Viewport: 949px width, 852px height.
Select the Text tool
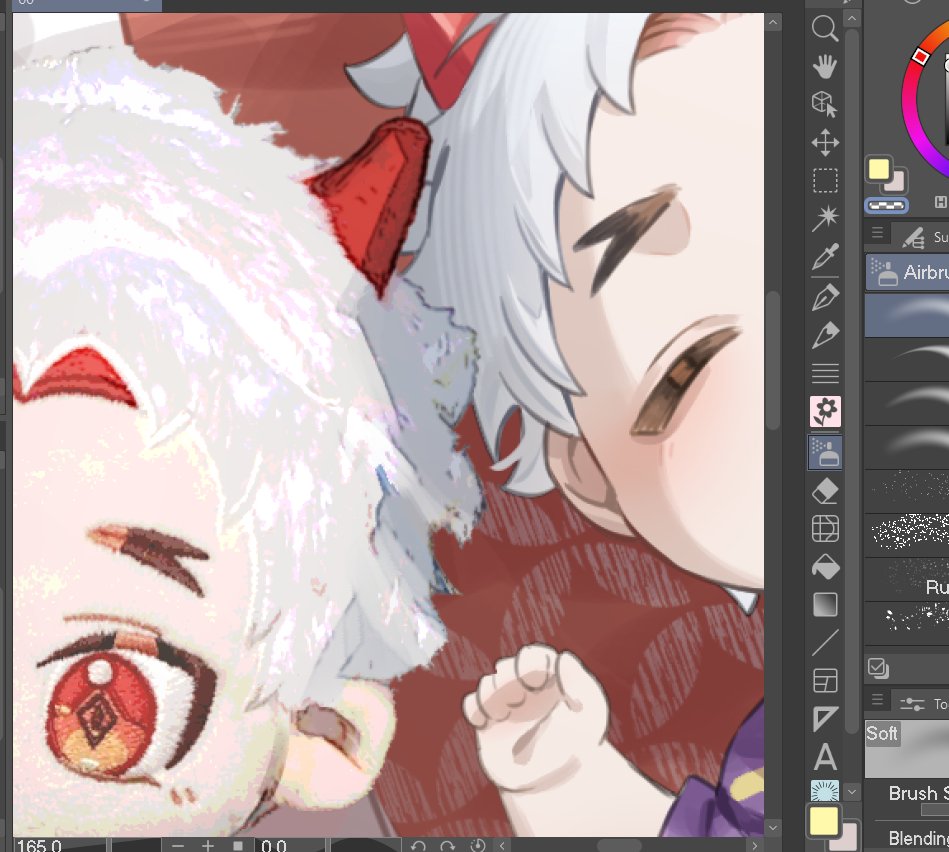825,757
